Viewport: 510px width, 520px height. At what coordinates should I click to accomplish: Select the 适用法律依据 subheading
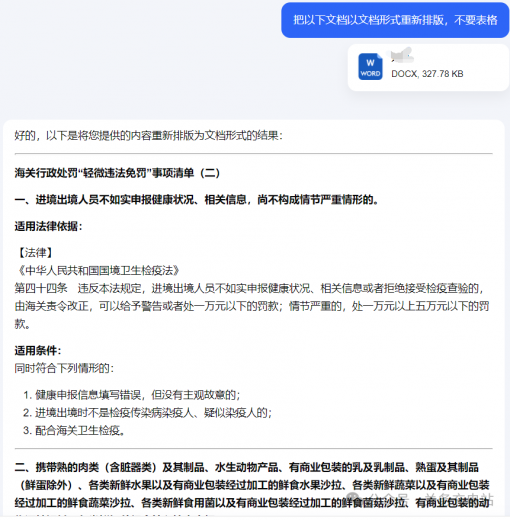pos(48,226)
